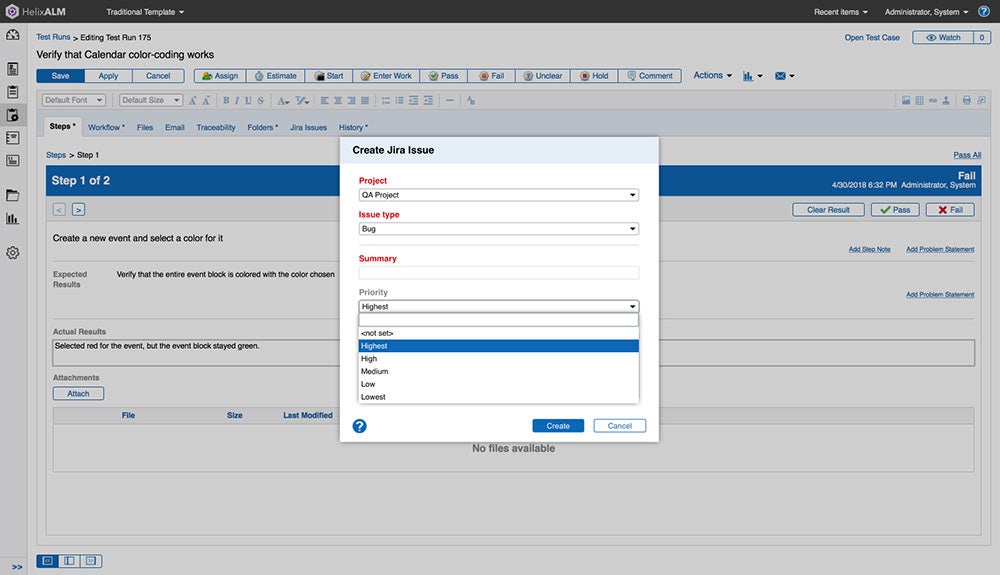
Task: Open the chart reports dropdown in toolbar
Action: point(753,76)
